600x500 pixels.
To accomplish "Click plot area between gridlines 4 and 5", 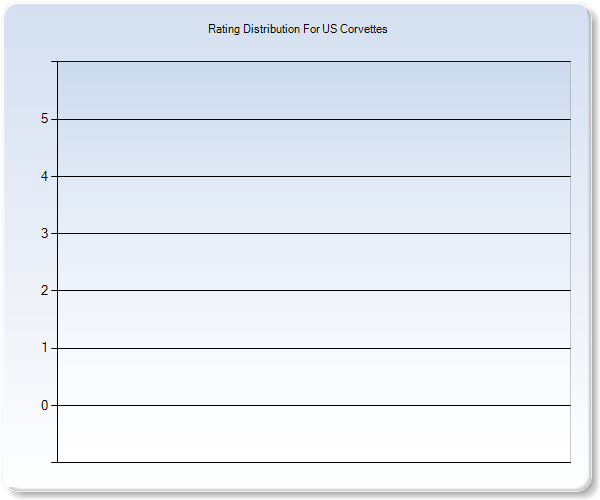I will (x=313, y=148).
